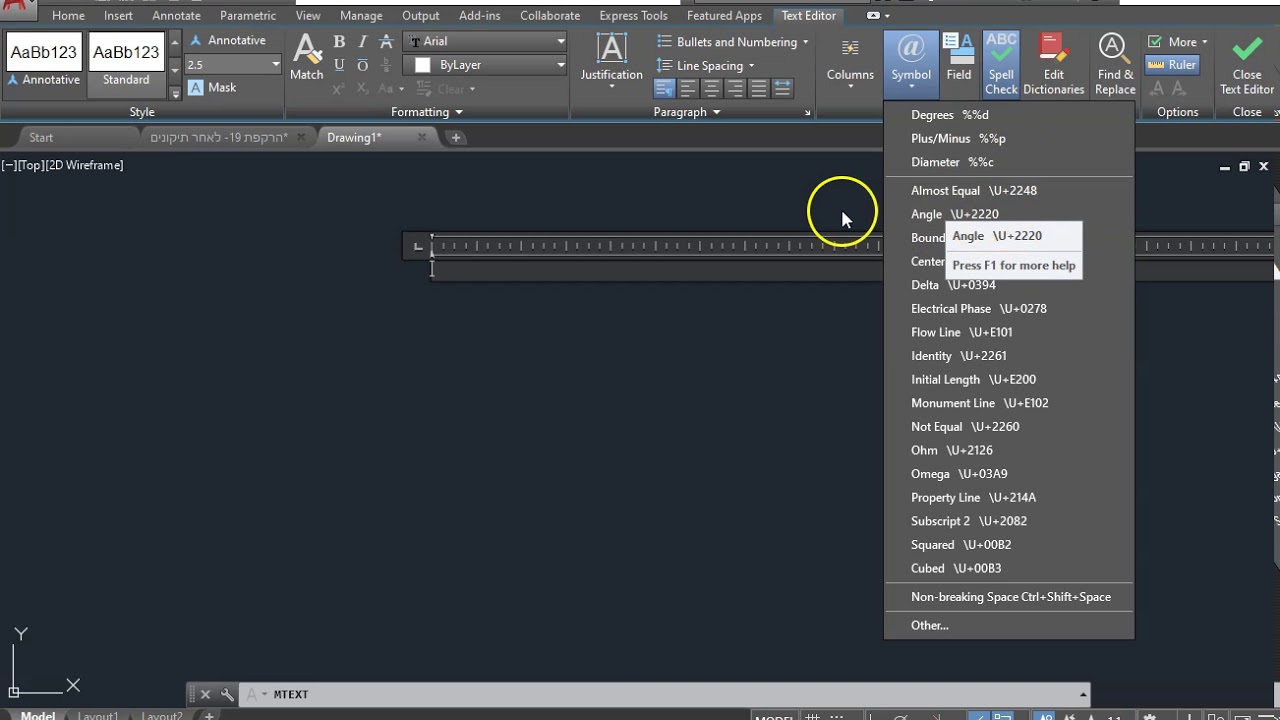Expand the text style gallery
This screenshot has height=720, width=1280.
pyautogui.click(x=176, y=93)
